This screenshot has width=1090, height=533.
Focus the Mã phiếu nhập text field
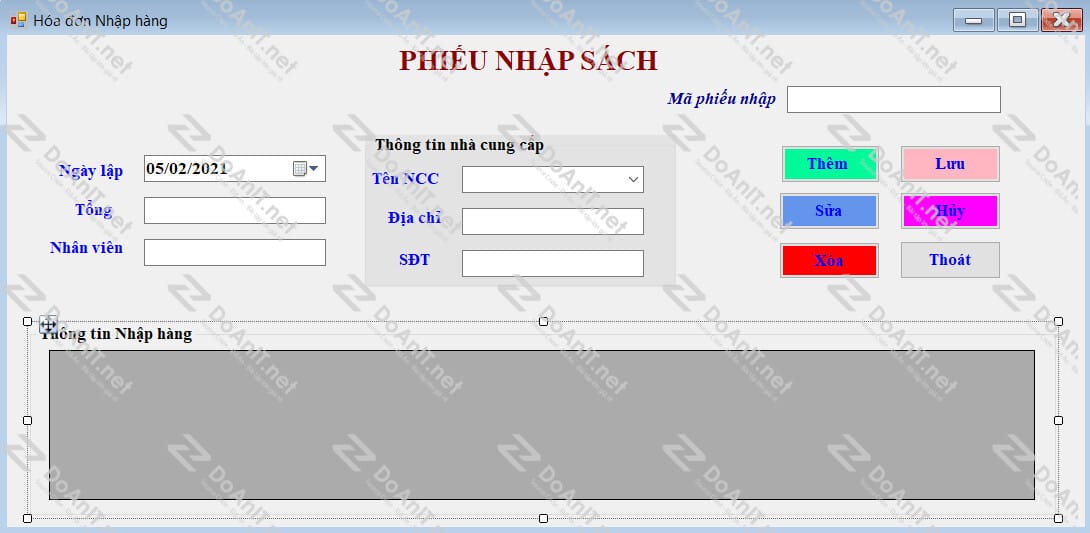893,99
